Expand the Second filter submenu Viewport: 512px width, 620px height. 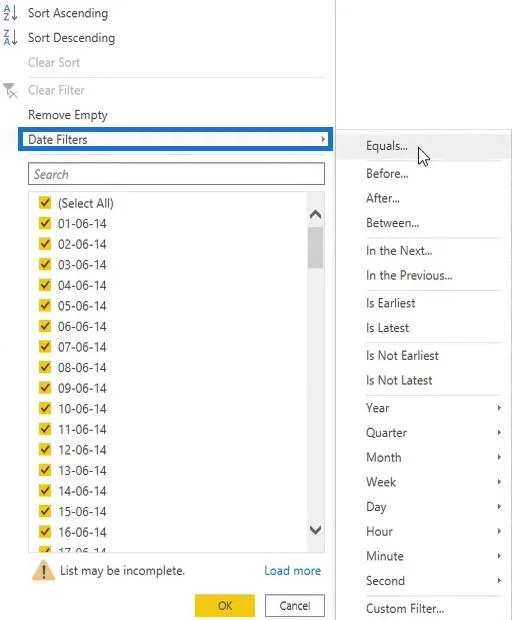pyautogui.click(x=499, y=580)
